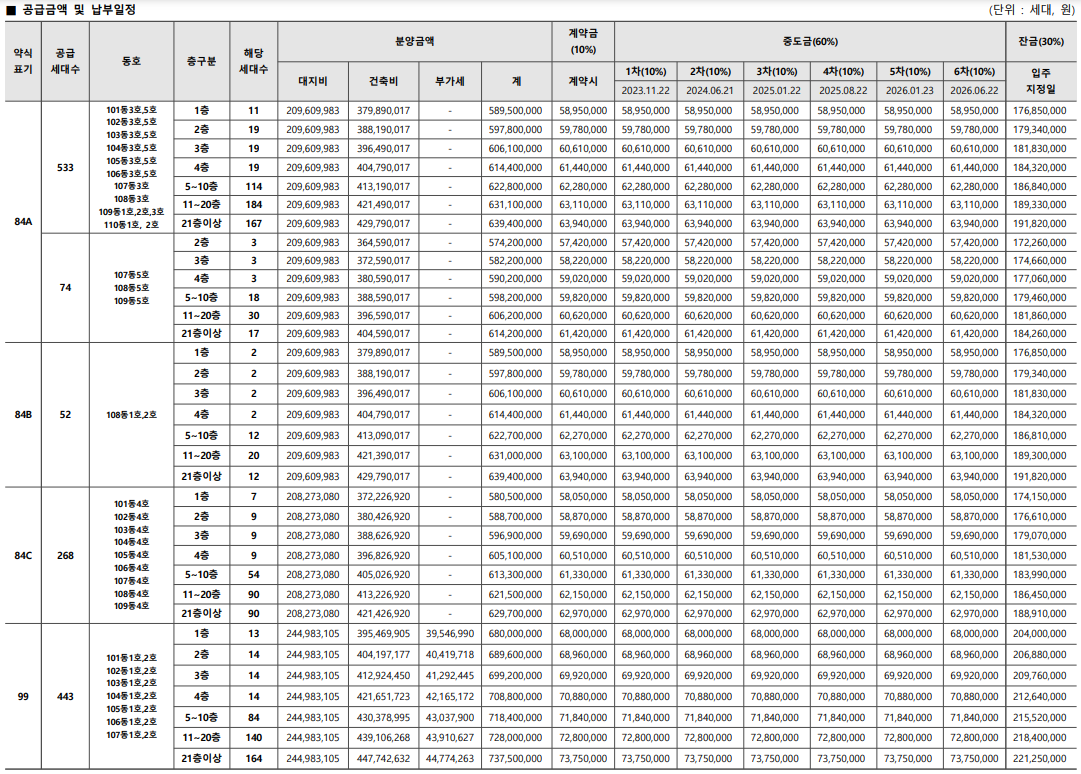The height and width of the screenshot is (774, 1081).
Task: Click household count 140
Action: (x=254, y=737)
